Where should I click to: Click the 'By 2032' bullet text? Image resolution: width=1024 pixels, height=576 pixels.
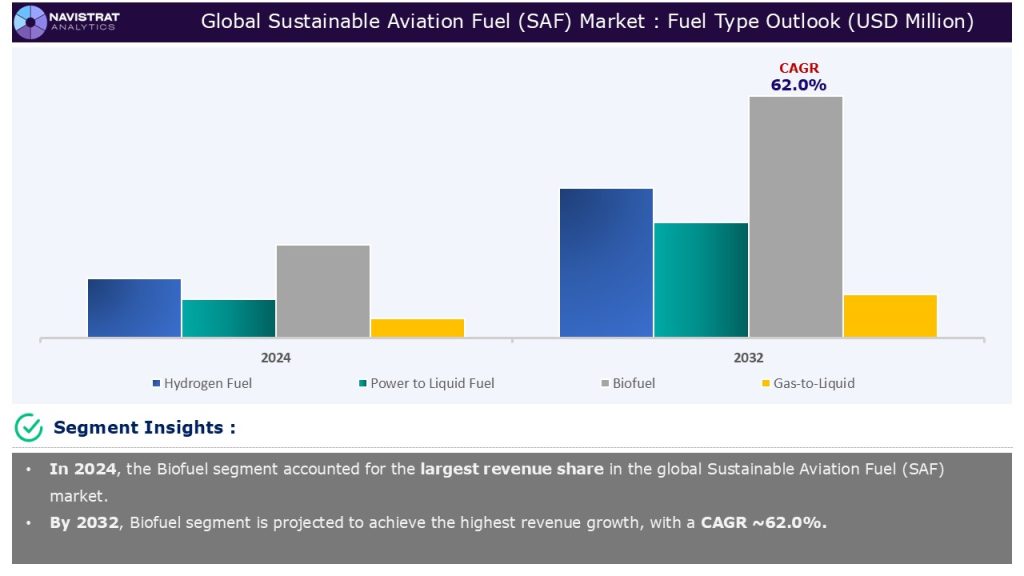tap(84, 522)
